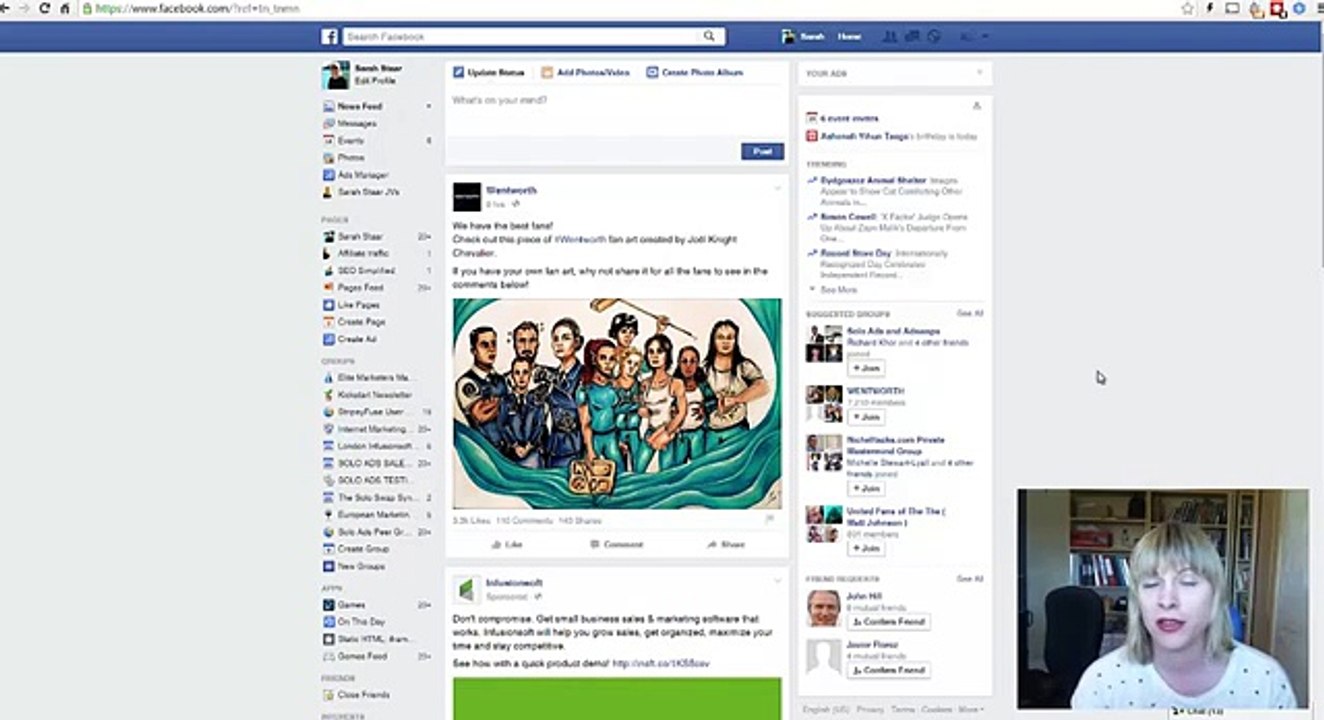
Task: Share the Wentworth fan art post
Action: (726, 545)
